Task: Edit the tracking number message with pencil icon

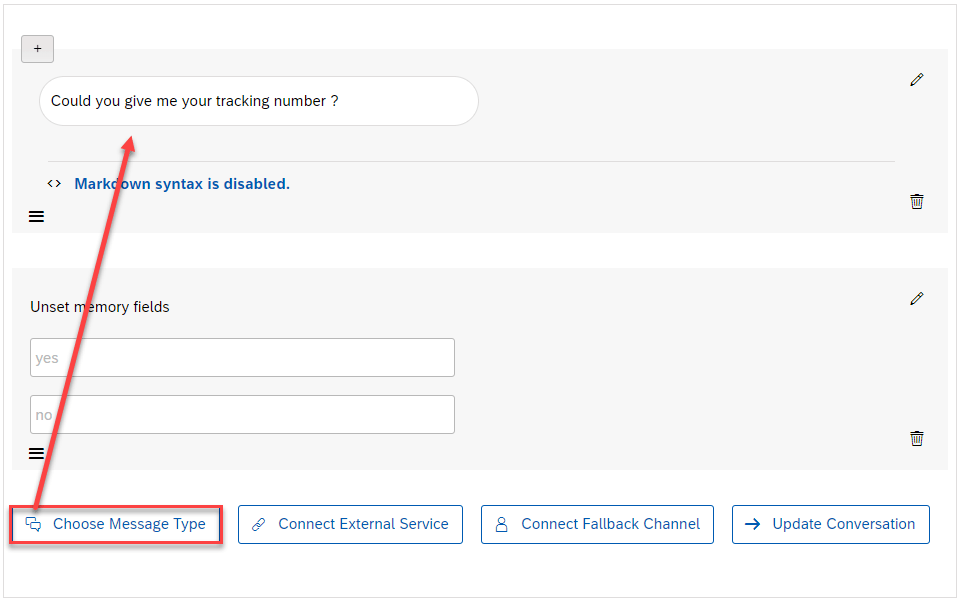Action: (x=916, y=80)
